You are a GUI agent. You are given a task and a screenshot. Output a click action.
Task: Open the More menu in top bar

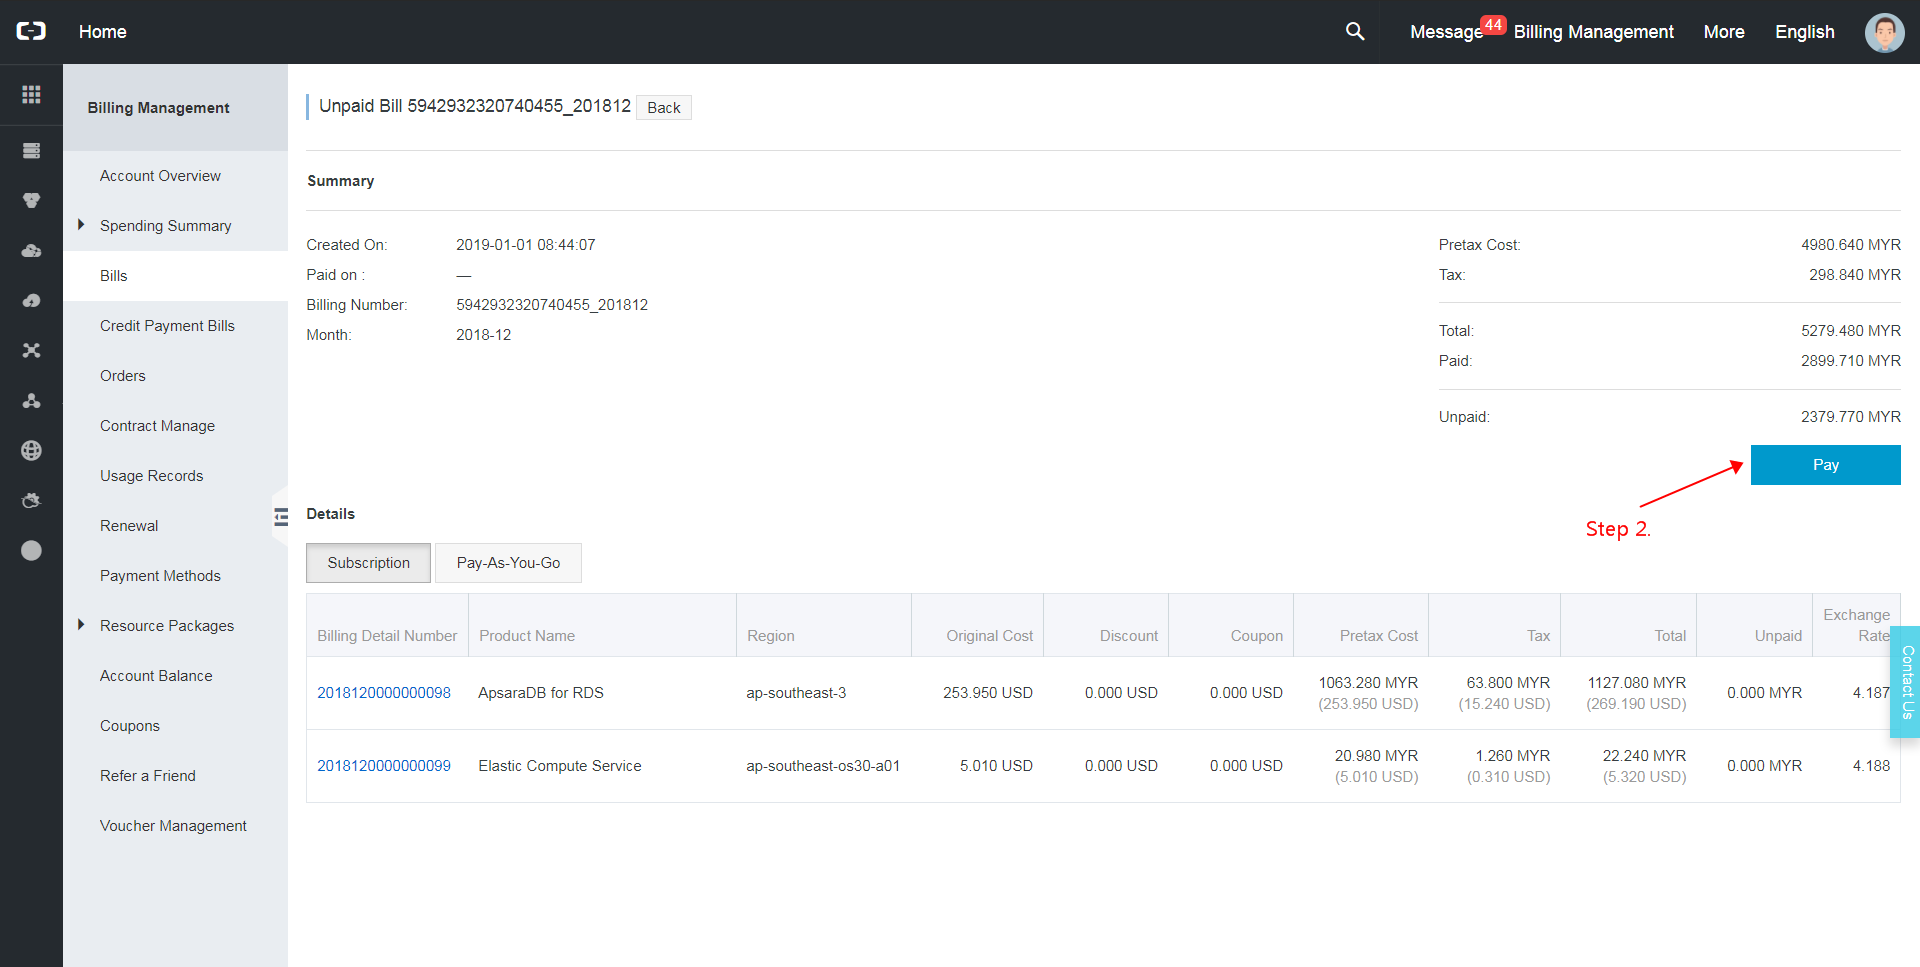point(1724,31)
